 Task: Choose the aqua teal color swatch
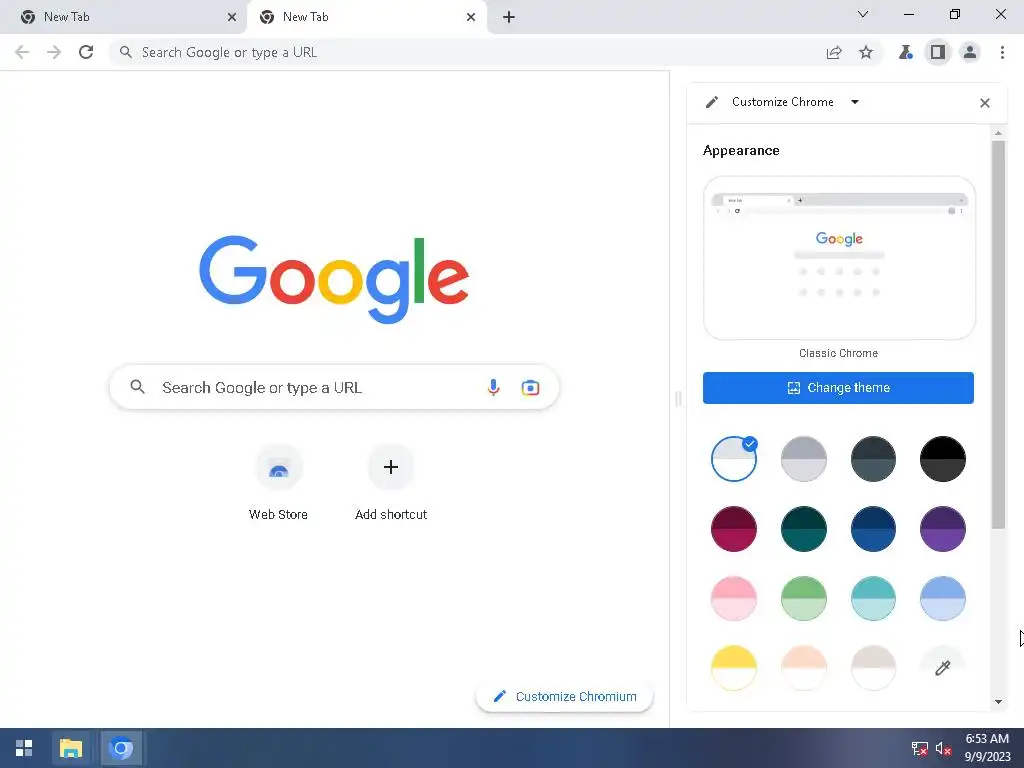[873, 598]
